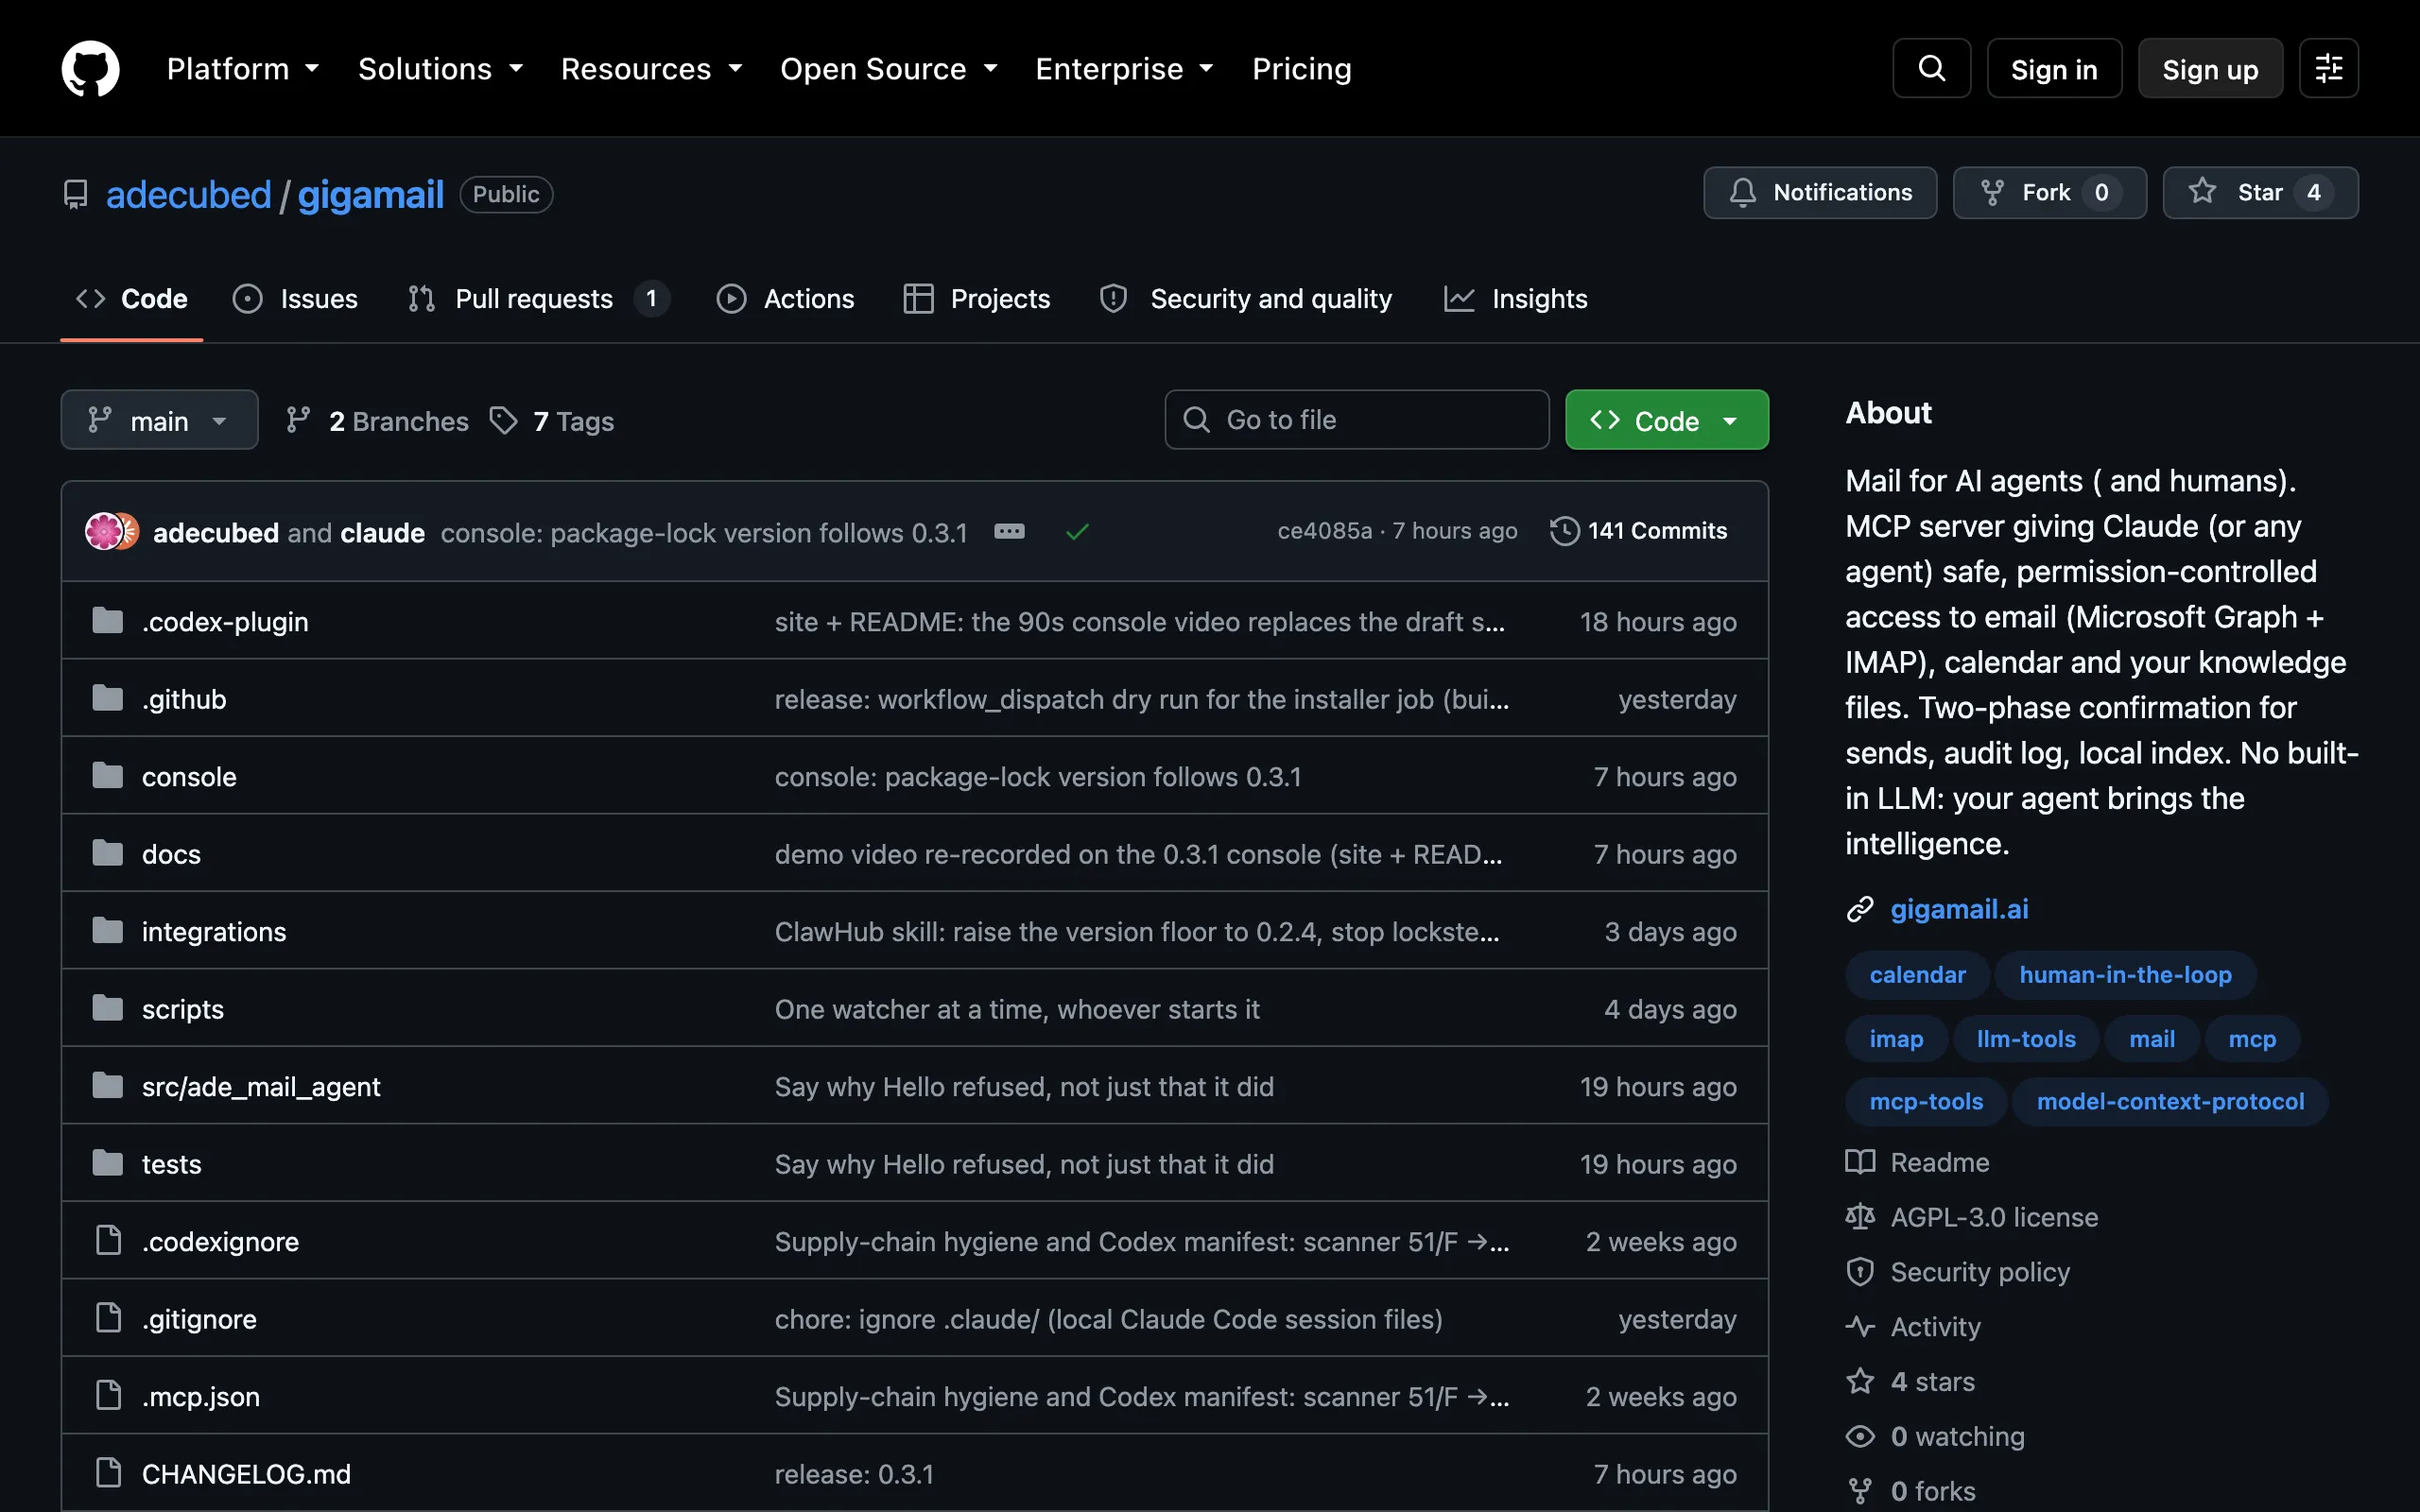Star the gigamail repository

2260,192
